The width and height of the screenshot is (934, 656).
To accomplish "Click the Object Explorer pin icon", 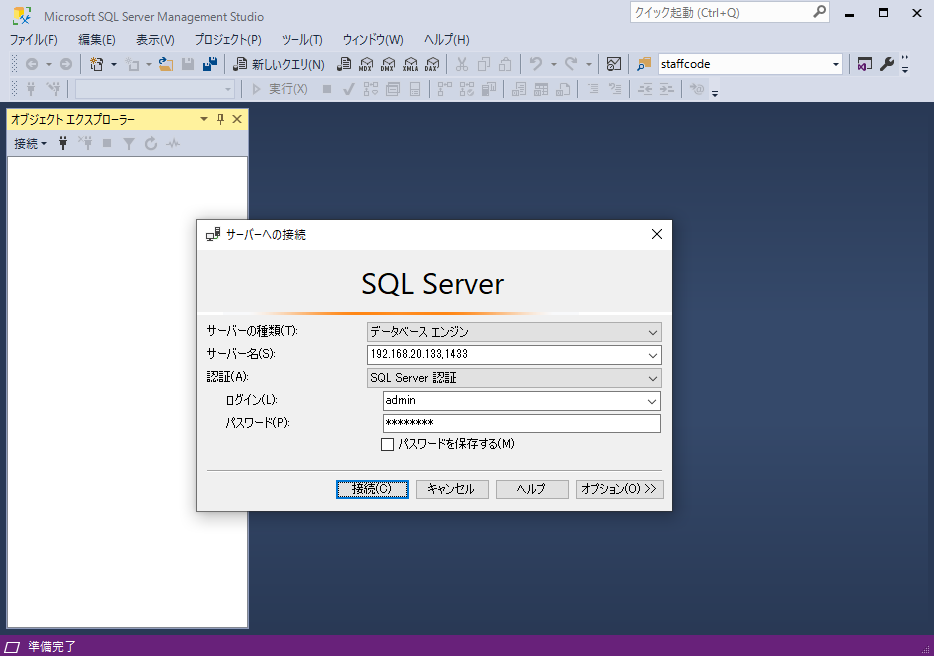I will (220, 119).
